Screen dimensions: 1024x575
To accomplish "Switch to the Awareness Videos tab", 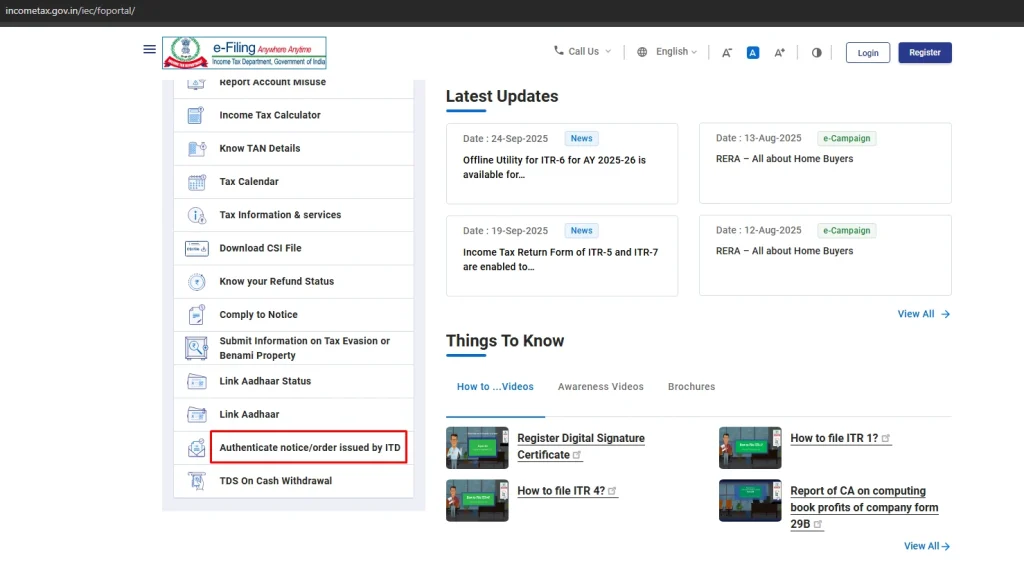I will (x=600, y=387).
